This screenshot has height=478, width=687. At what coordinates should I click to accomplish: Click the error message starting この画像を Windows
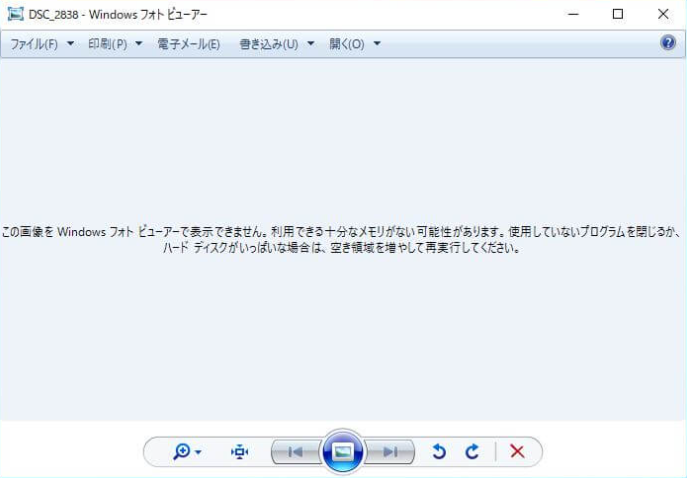(x=341, y=240)
